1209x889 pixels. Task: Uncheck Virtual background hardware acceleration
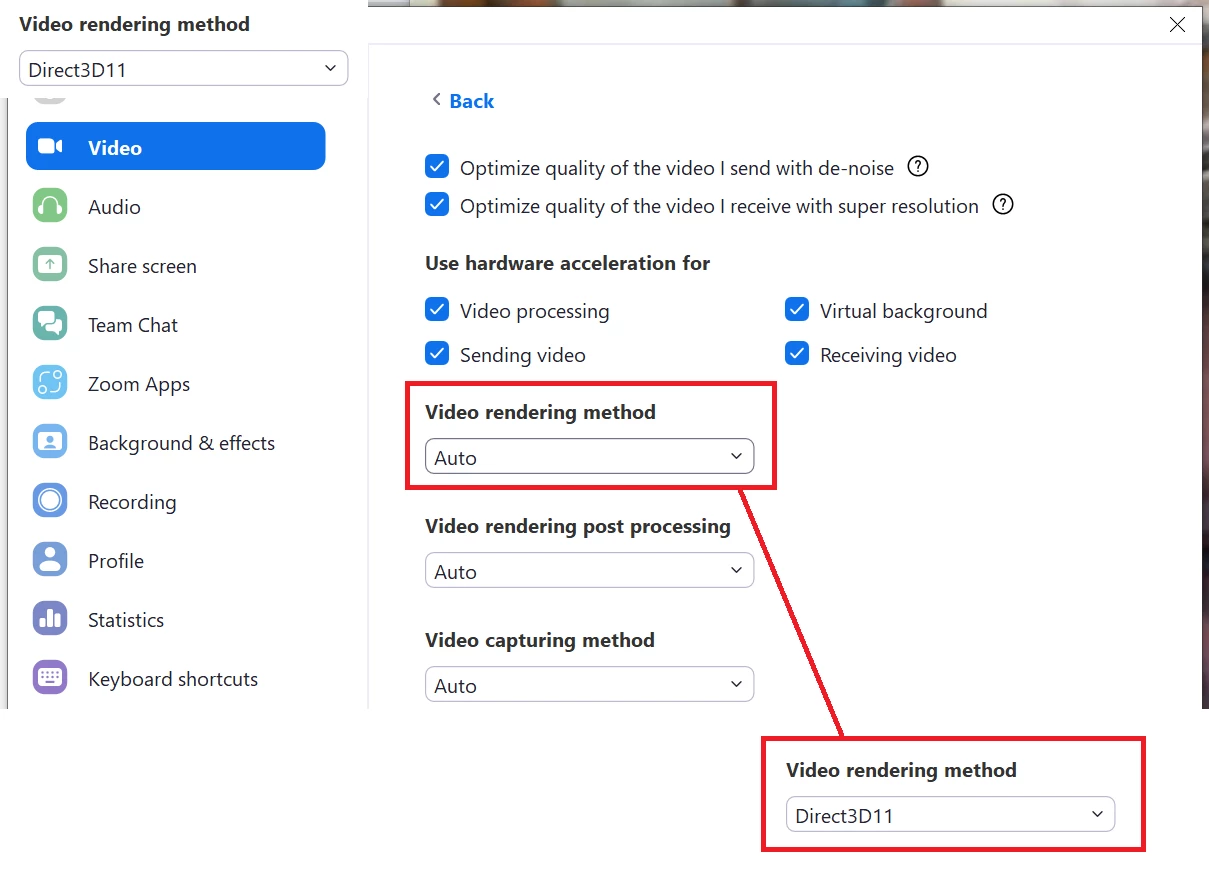click(797, 310)
